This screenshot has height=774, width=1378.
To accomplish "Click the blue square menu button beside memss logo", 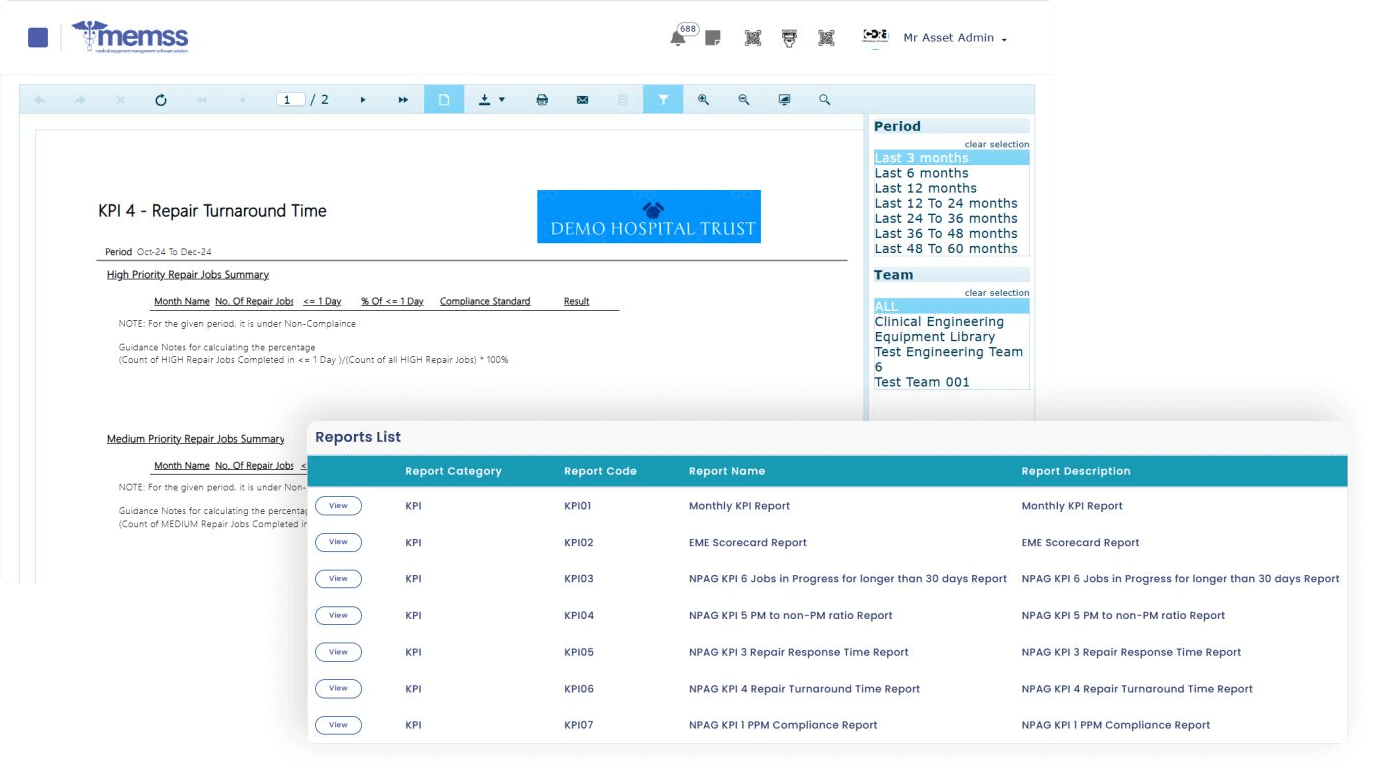I will pyautogui.click(x=38, y=38).
